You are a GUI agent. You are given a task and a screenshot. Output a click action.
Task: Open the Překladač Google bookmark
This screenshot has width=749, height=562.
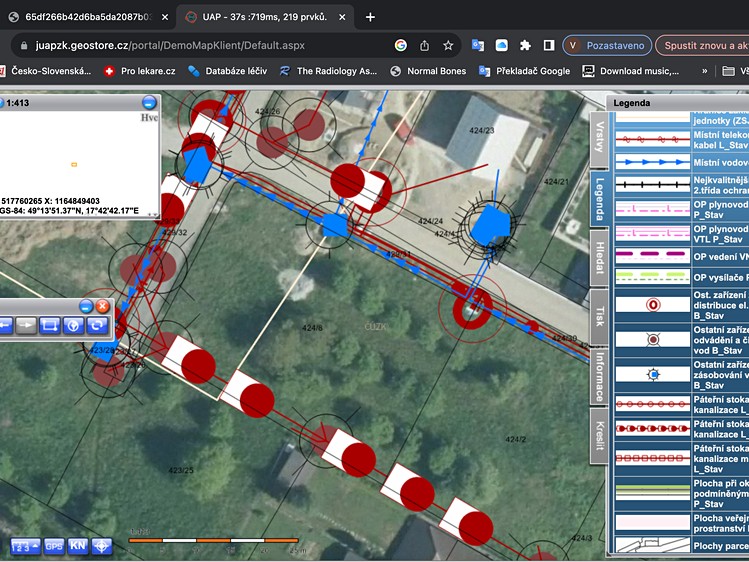coord(524,71)
